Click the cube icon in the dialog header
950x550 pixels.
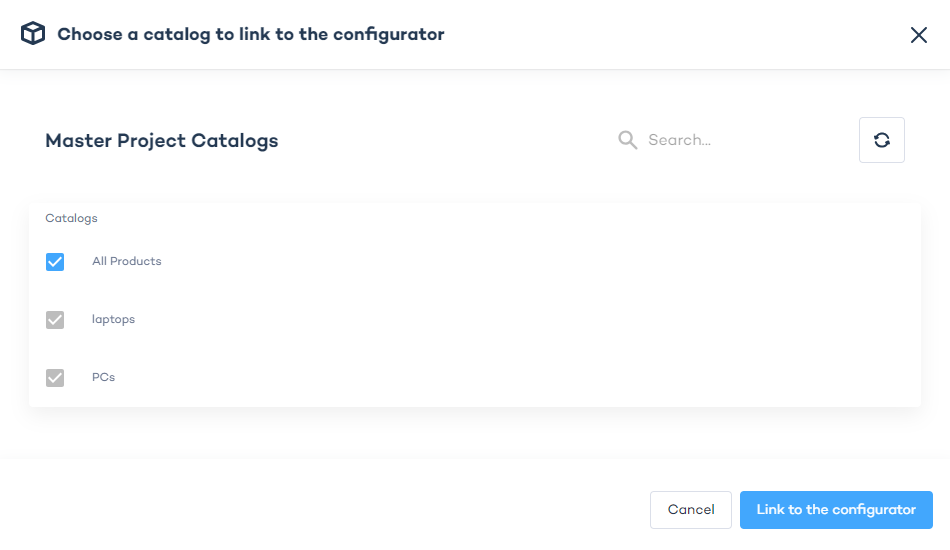tap(33, 34)
